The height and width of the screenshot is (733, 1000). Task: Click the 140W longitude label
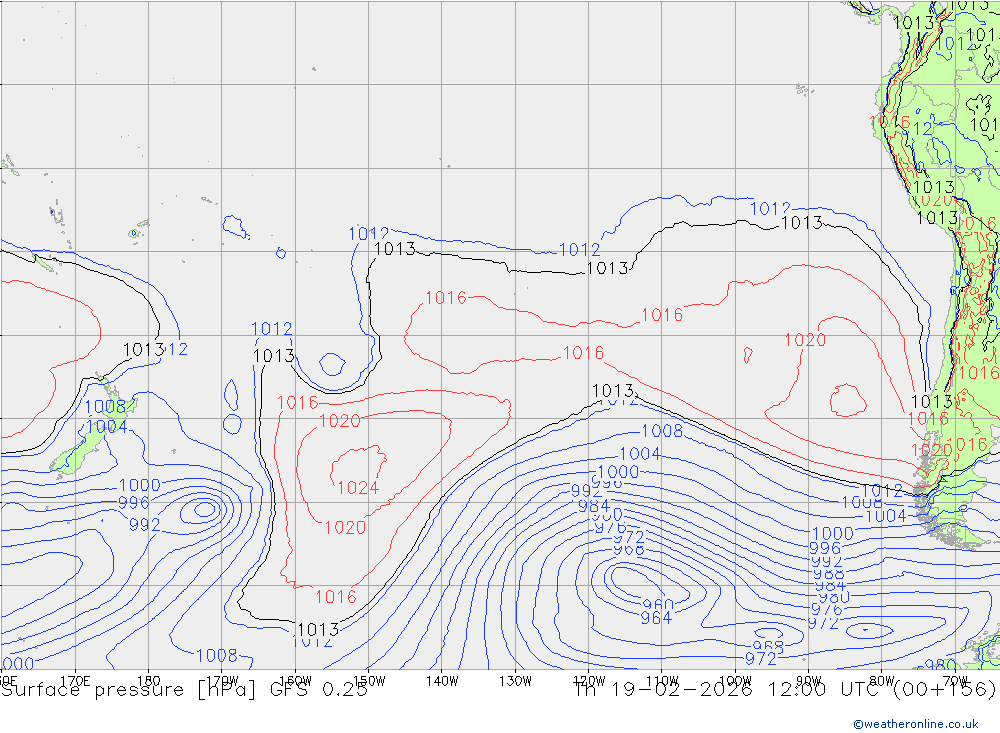[442, 681]
